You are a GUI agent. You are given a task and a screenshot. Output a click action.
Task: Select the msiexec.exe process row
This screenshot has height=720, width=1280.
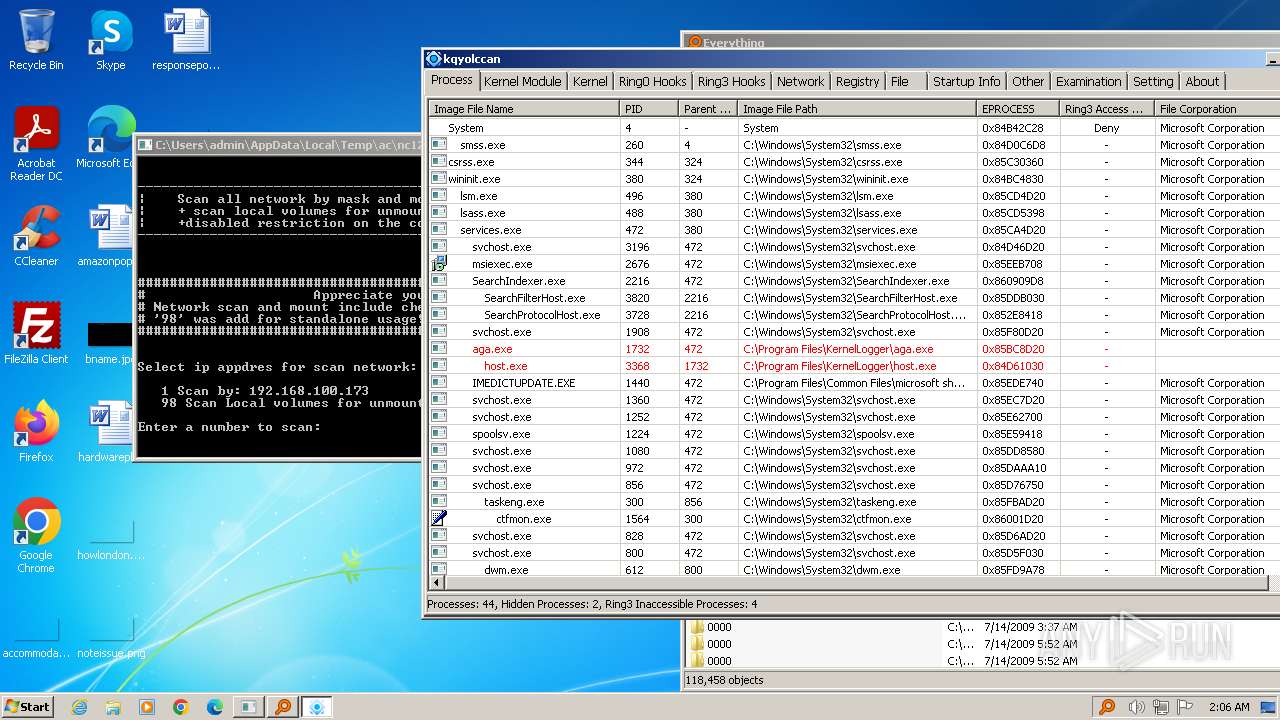853,264
